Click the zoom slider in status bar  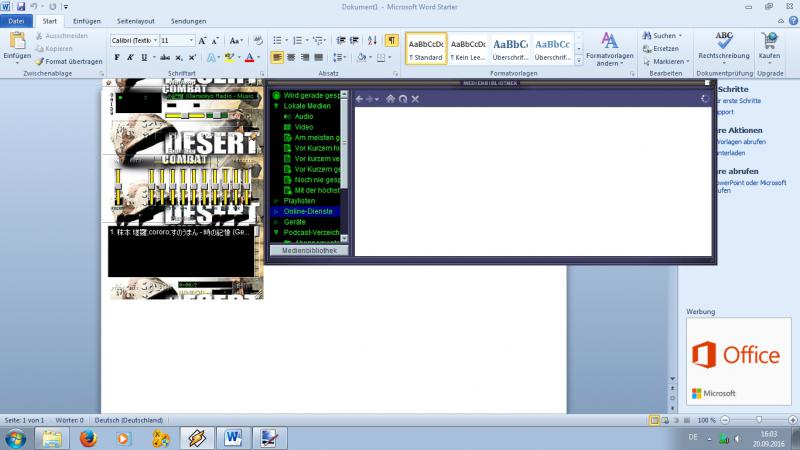click(x=759, y=420)
